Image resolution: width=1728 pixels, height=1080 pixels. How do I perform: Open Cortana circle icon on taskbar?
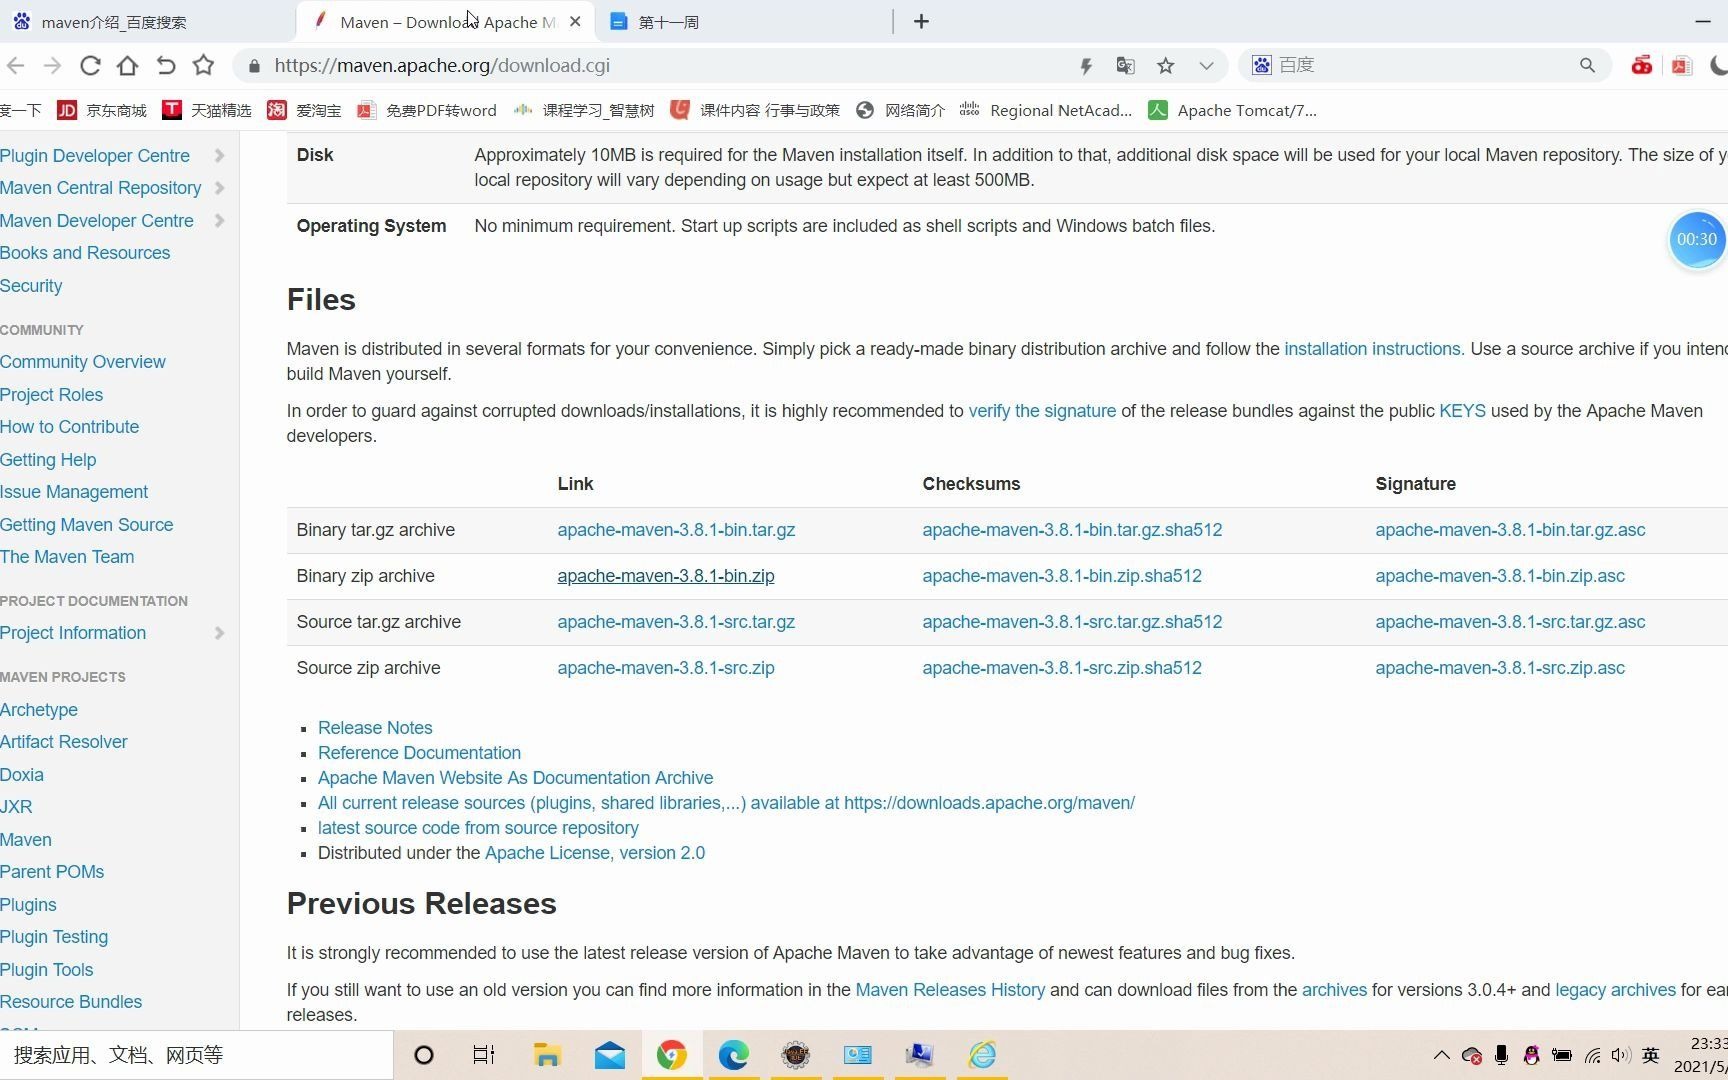[x=424, y=1055]
